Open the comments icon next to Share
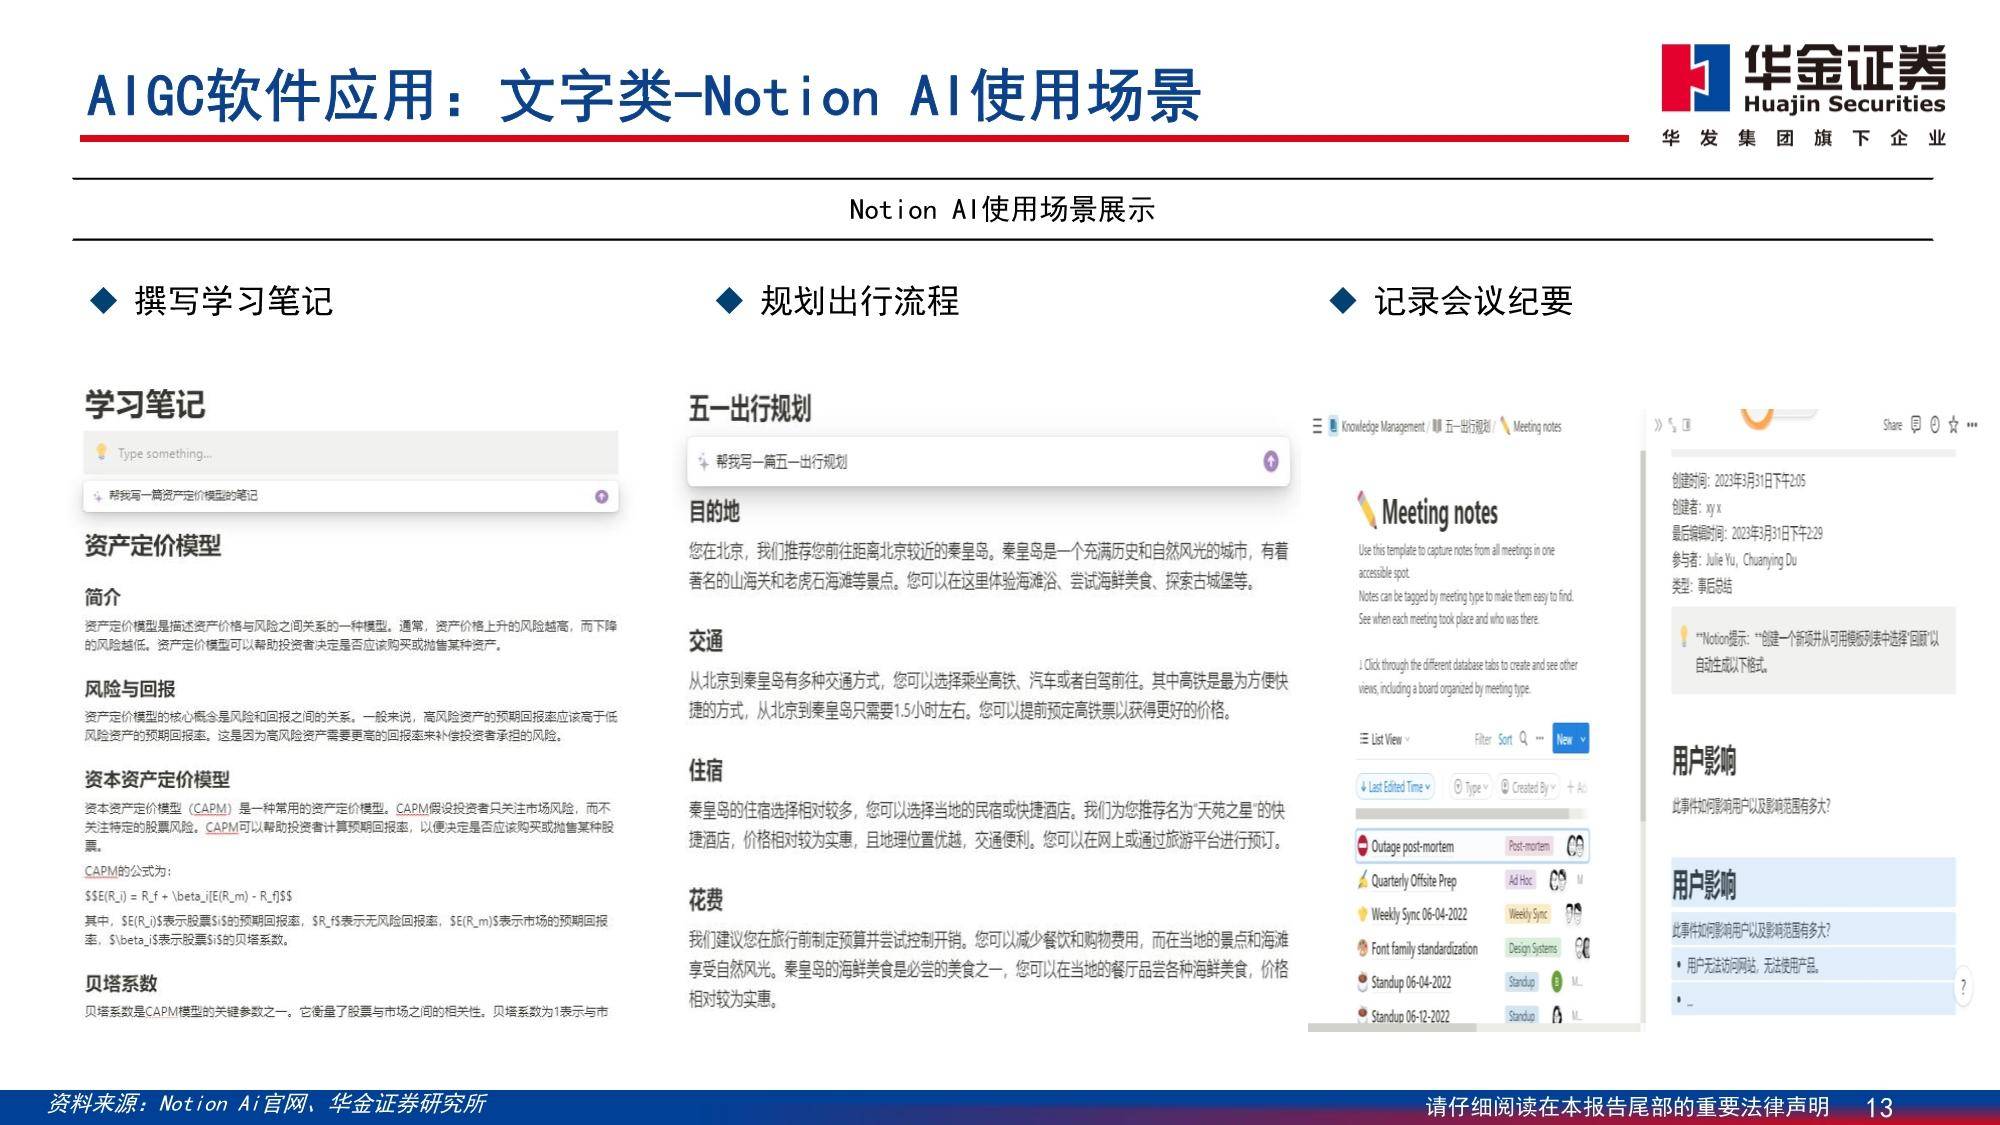2000x1125 pixels. click(x=1916, y=425)
